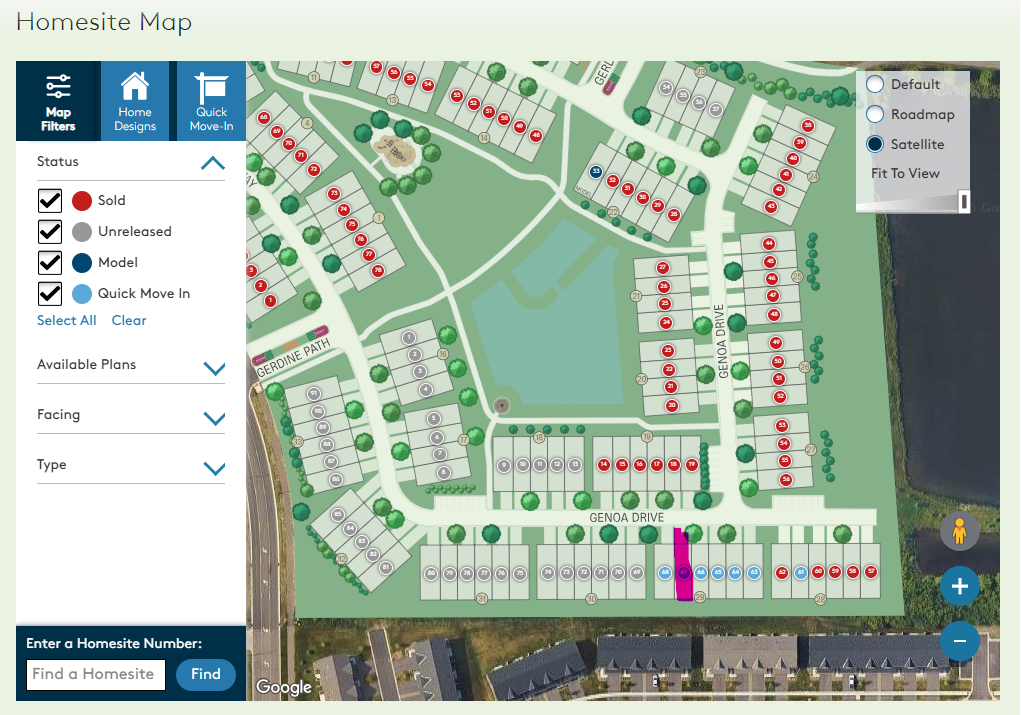Click the Street View pegman icon
Screen dimensions: 1021x715
coord(959,532)
